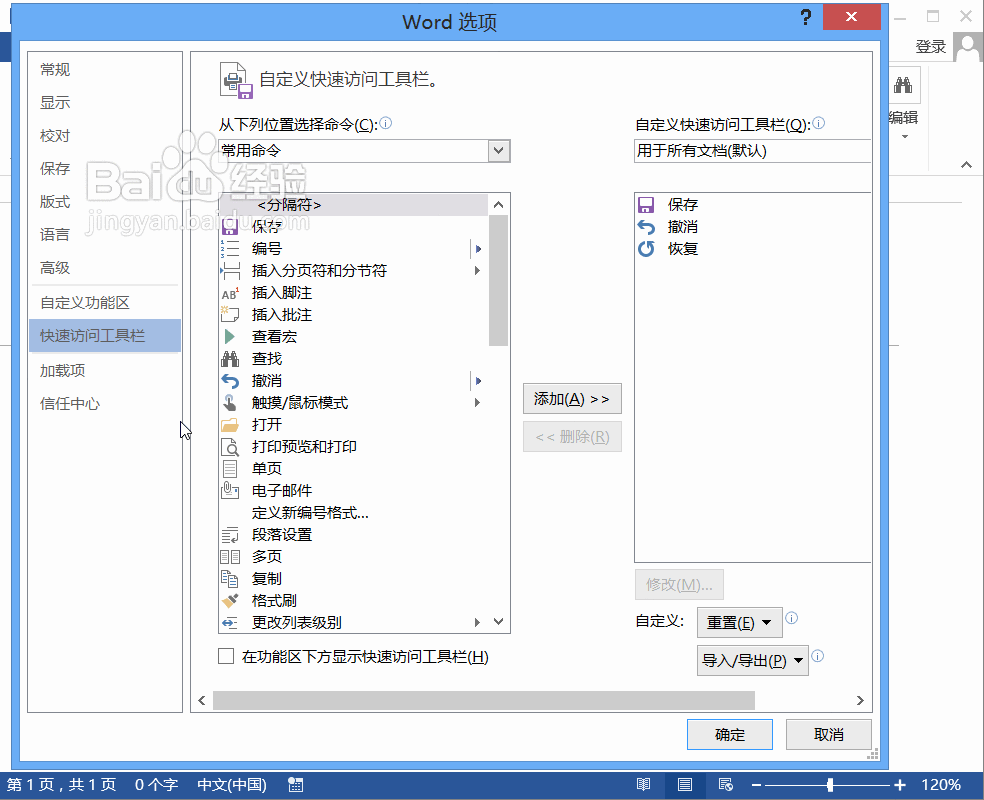
Task: Select the 保存 command icon in left list
Action: click(x=230, y=227)
